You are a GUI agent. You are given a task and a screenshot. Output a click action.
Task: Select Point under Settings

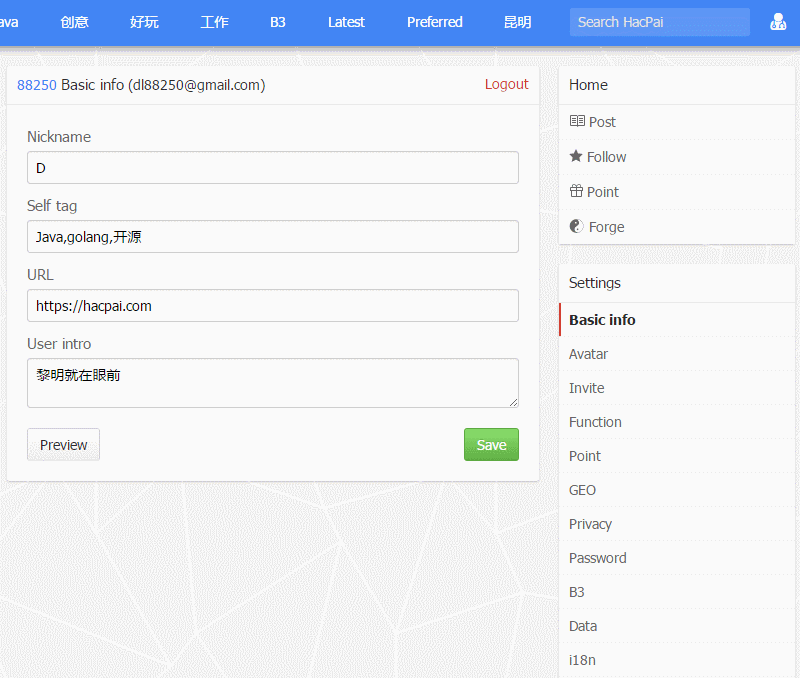tap(679, 456)
